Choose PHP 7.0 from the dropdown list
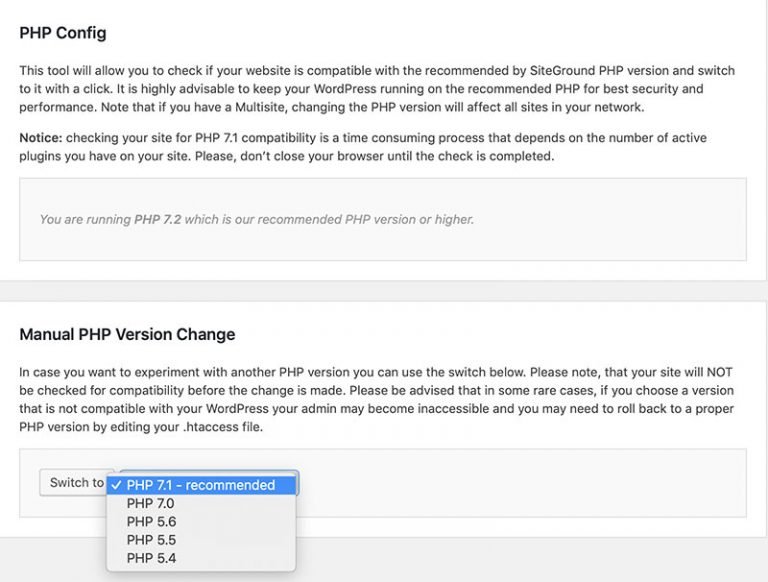This screenshot has width=768, height=582. [201, 504]
